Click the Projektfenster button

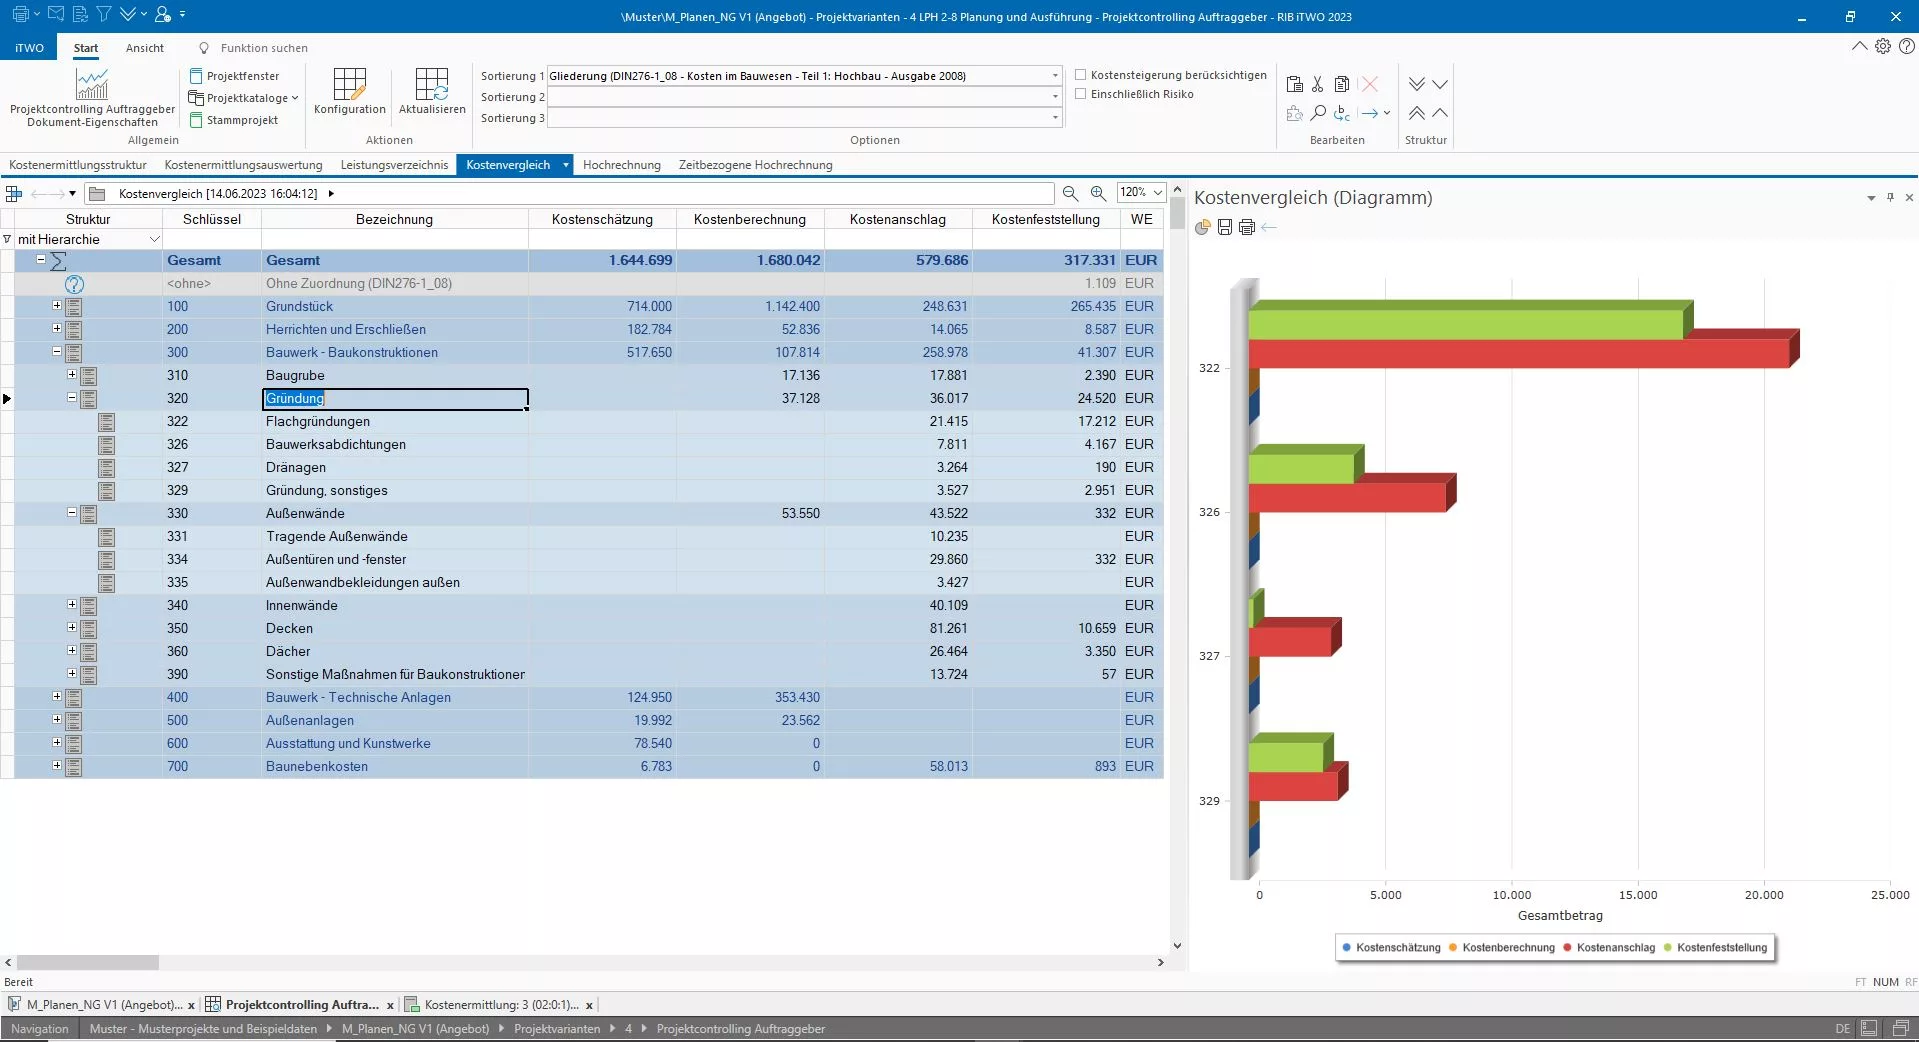[x=234, y=76]
